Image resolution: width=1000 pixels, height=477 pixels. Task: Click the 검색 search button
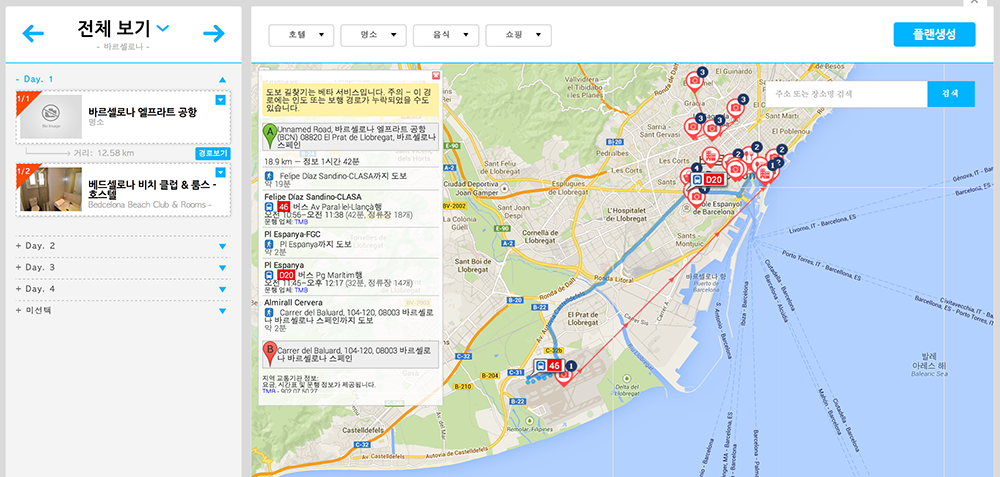point(951,94)
